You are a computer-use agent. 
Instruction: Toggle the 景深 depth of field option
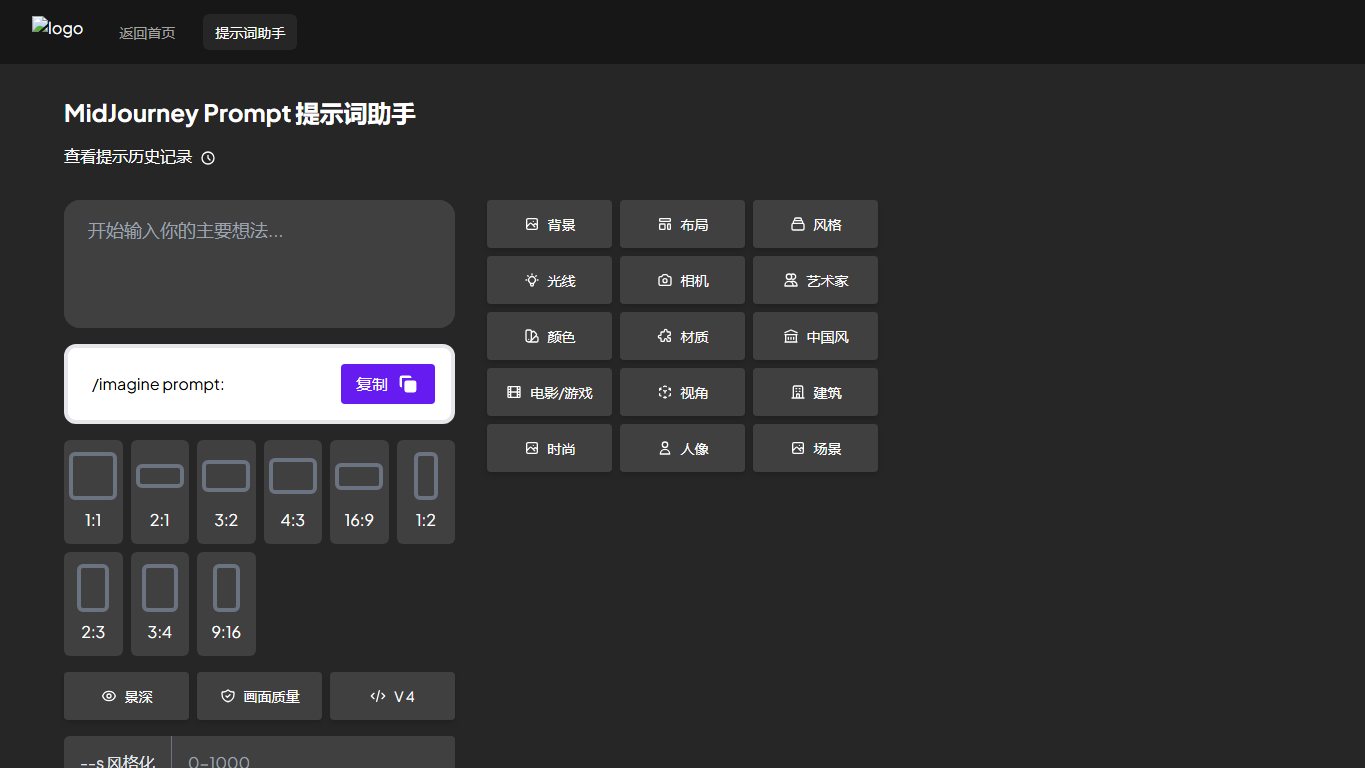click(x=126, y=696)
